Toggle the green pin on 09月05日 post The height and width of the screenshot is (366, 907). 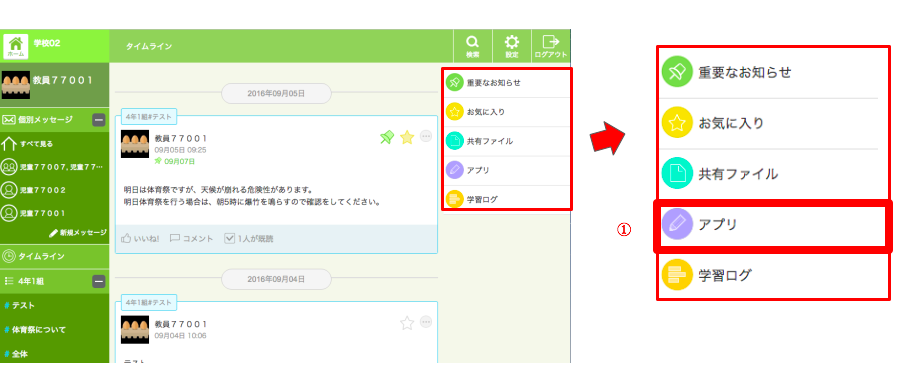386,137
